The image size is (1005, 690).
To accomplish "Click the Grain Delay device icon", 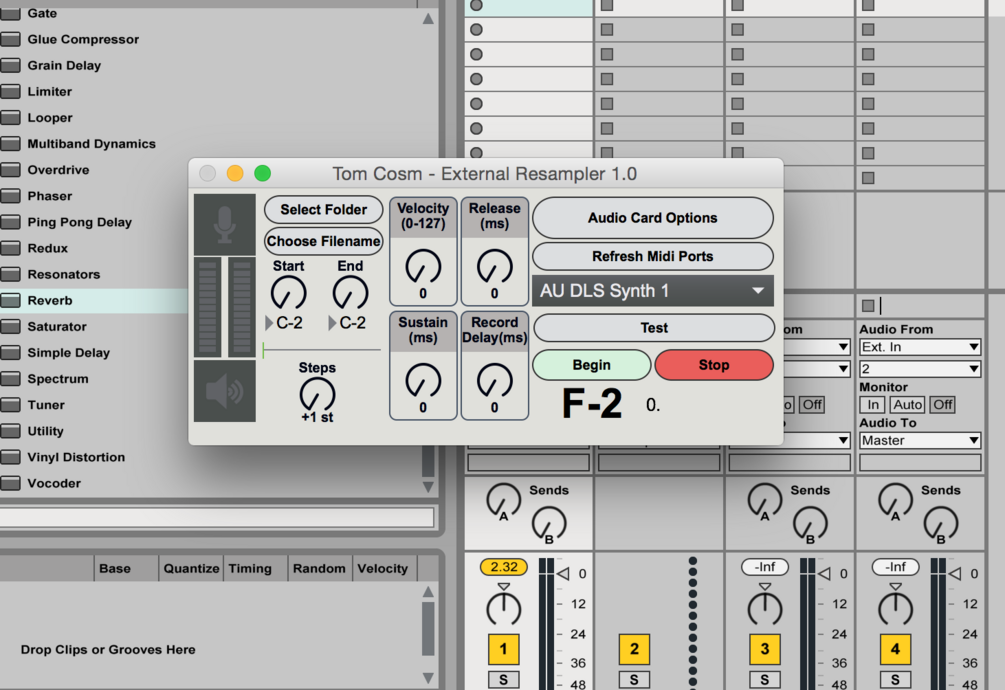I will click(10, 65).
